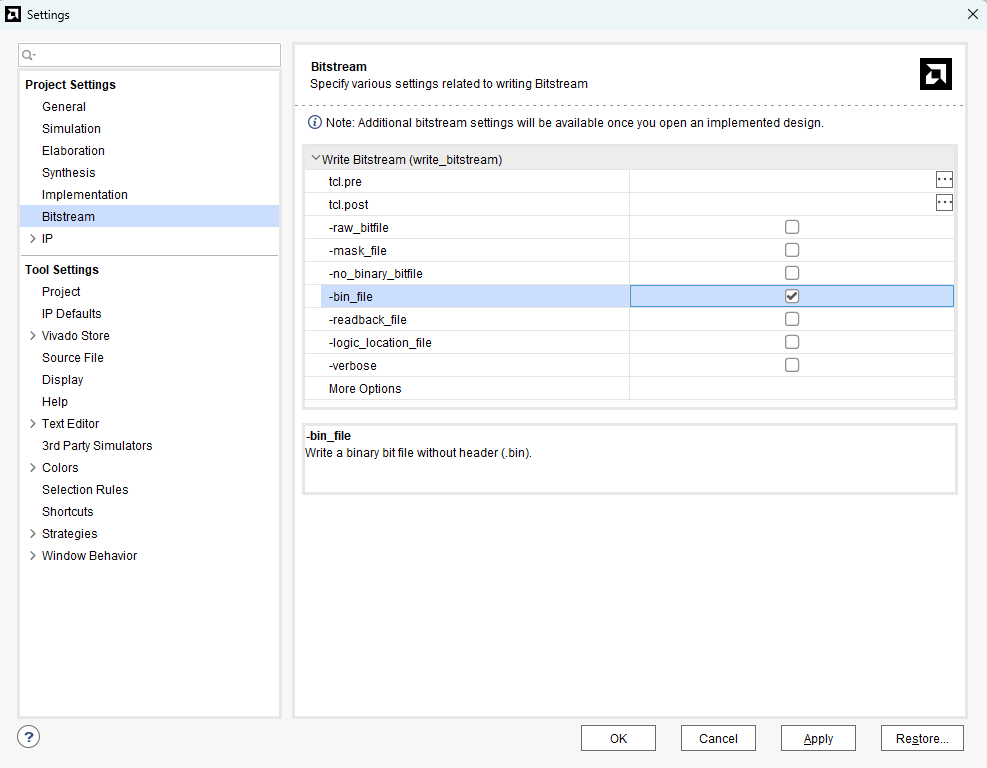This screenshot has width=987, height=768.
Task: Select Synthesis in Project Settings
Action: pos(69,173)
